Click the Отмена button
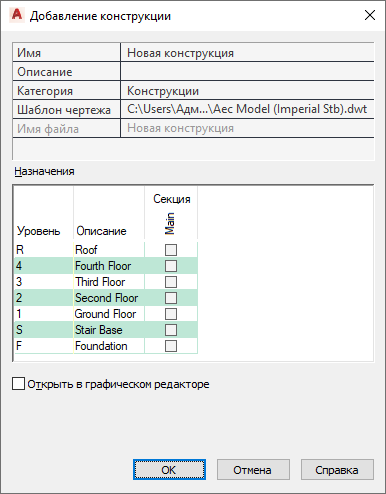The height and width of the screenshot is (494, 386). 253,470
